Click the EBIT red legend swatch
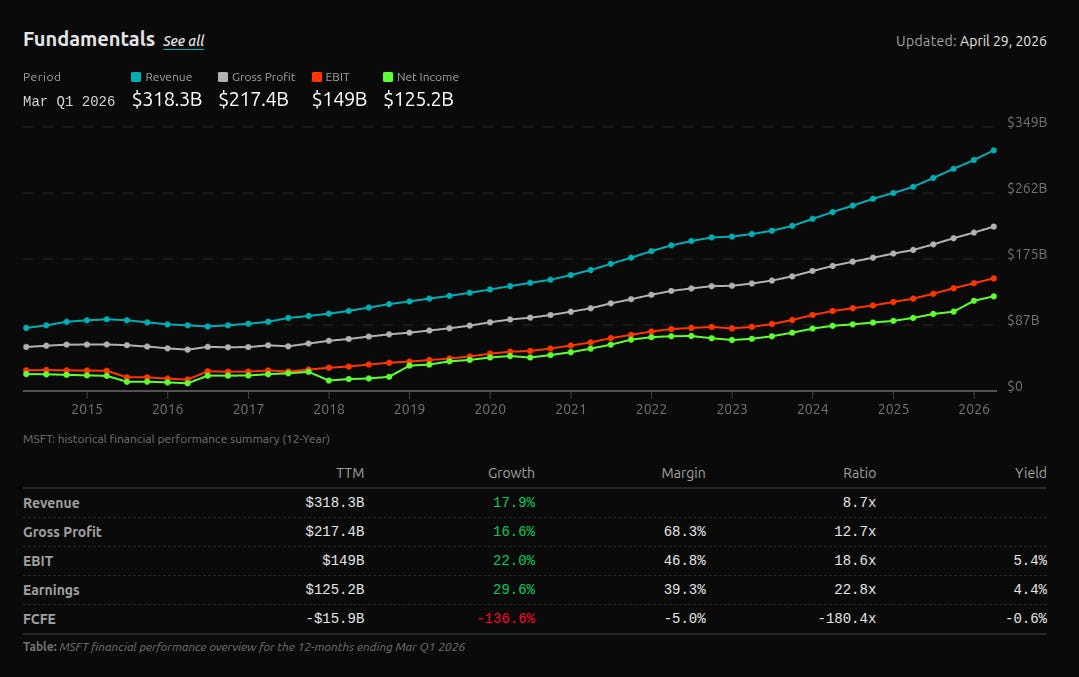This screenshot has height=677, width=1079. click(317, 77)
